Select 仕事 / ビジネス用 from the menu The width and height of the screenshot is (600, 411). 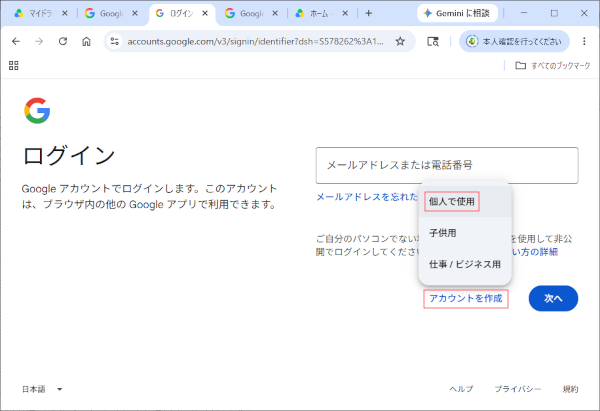tap(465, 264)
